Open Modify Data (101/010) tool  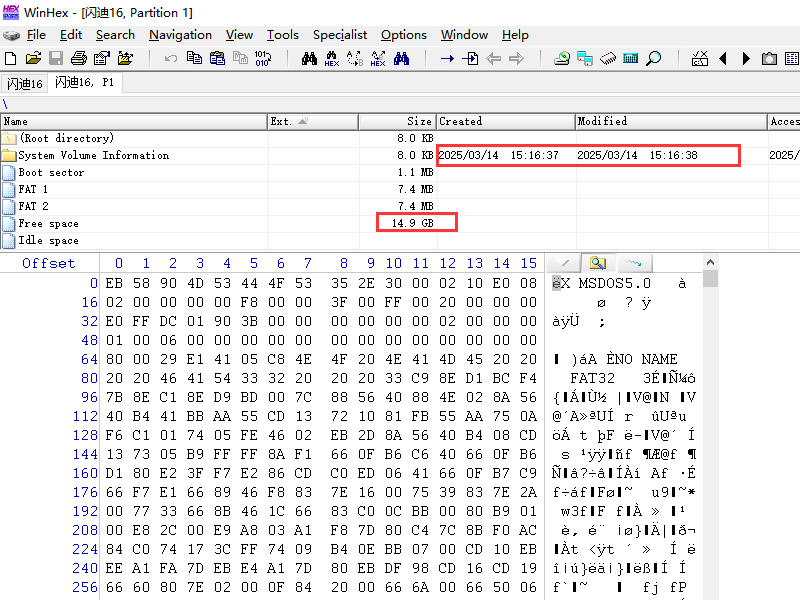point(263,59)
